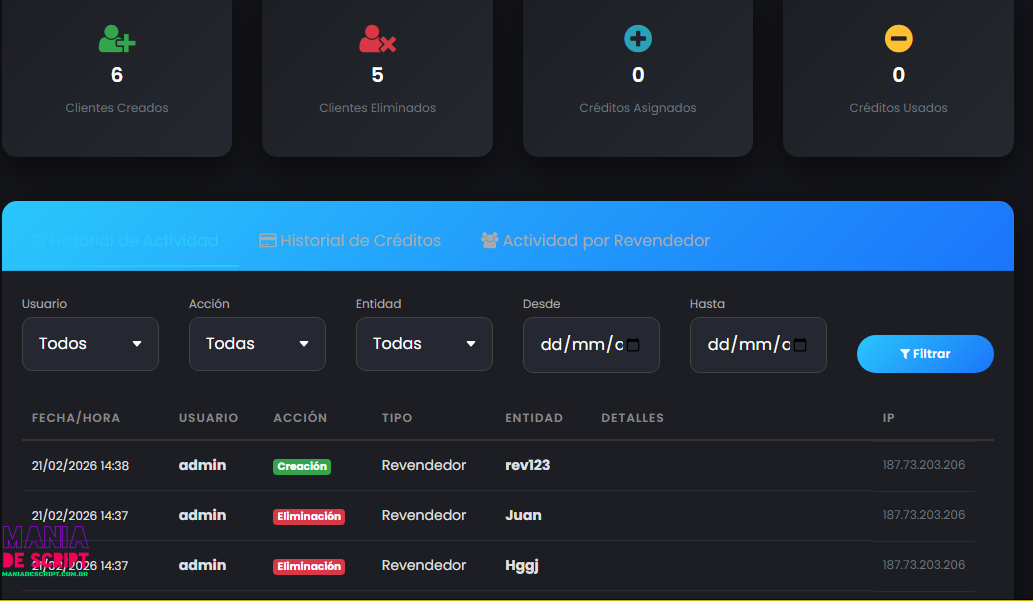This screenshot has width=1033, height=601.
Task: Expand the Acción dropdown showing Todas
Action: click(x=258, y=344)
